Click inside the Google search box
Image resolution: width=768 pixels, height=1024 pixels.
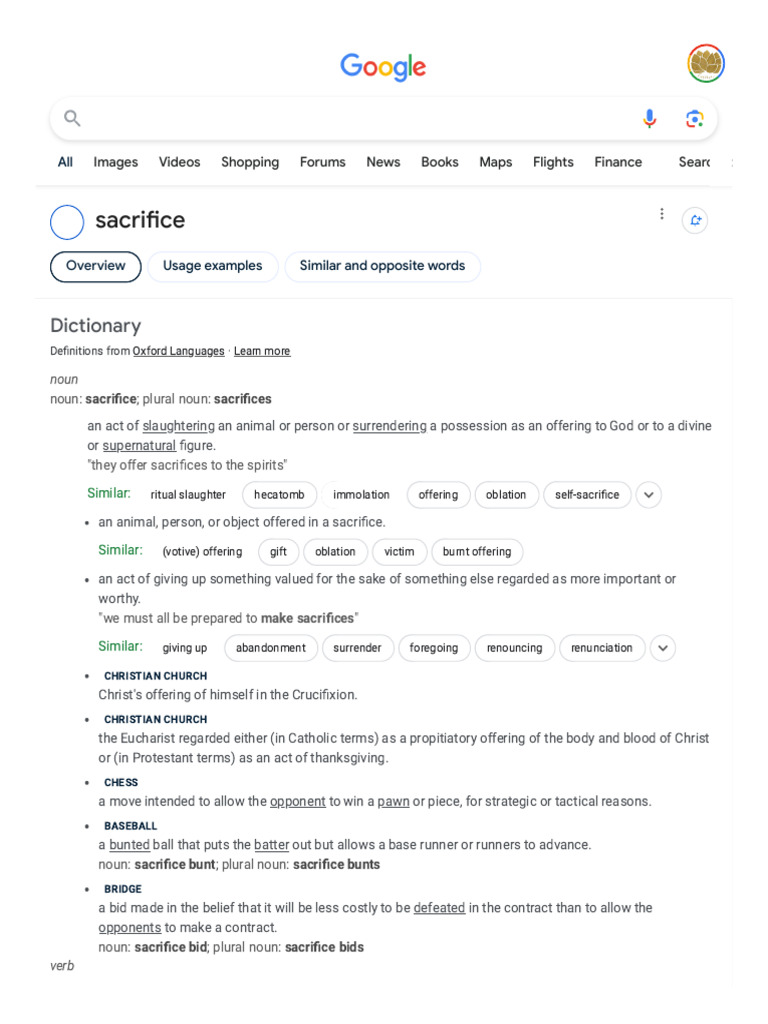tap(350, 119)
